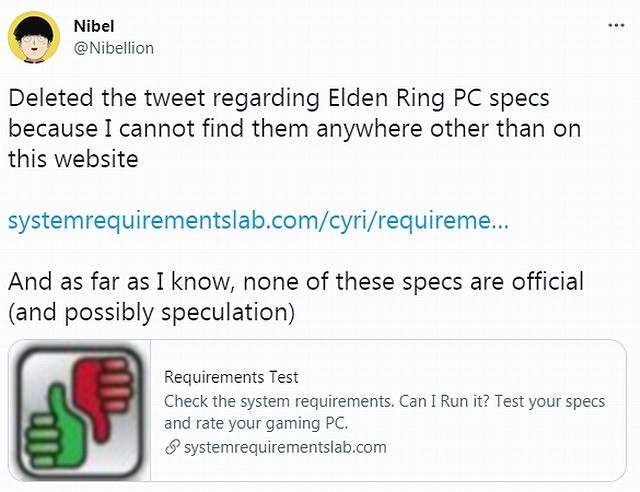Image resolution: width=640 pixels, height=492 pixels.
Task: Click the "(and possibly speculation)" text
Action: click(151, 313)
